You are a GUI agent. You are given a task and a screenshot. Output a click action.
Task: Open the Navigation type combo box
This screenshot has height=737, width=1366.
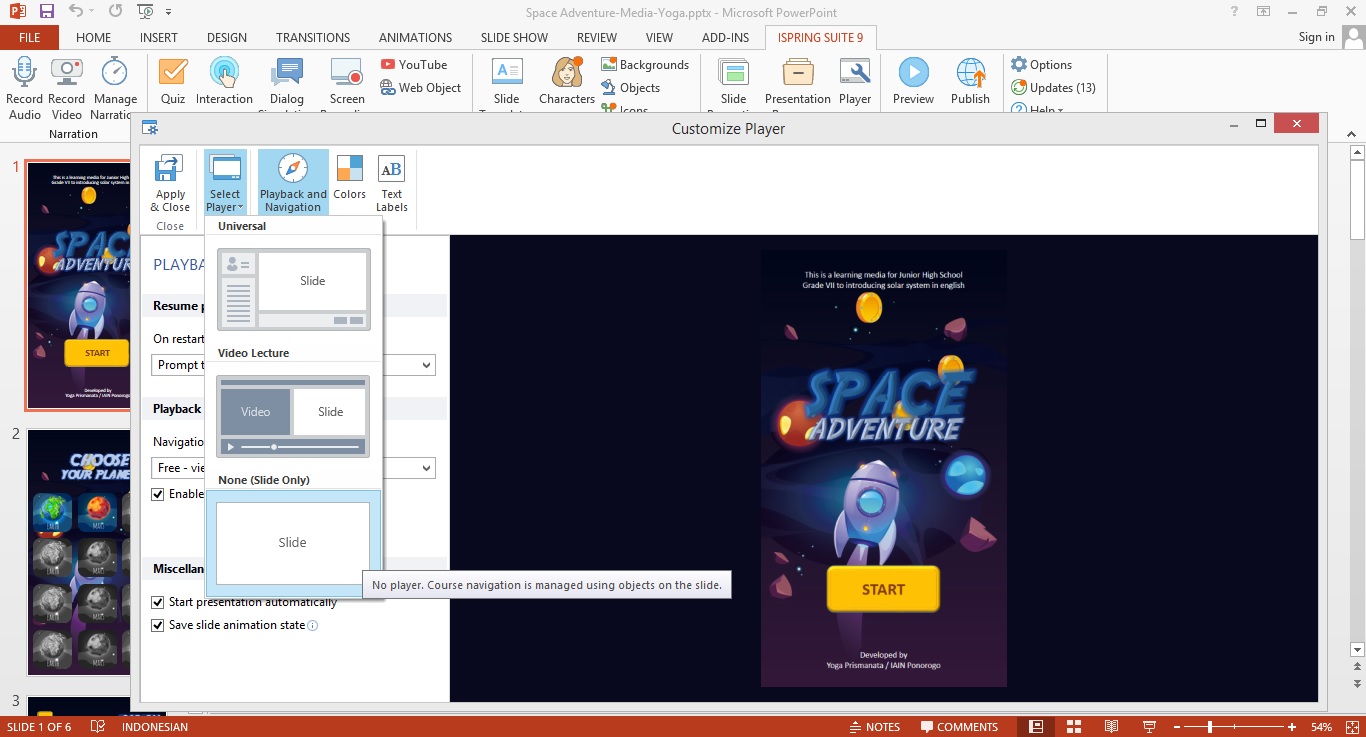[294, 467]
